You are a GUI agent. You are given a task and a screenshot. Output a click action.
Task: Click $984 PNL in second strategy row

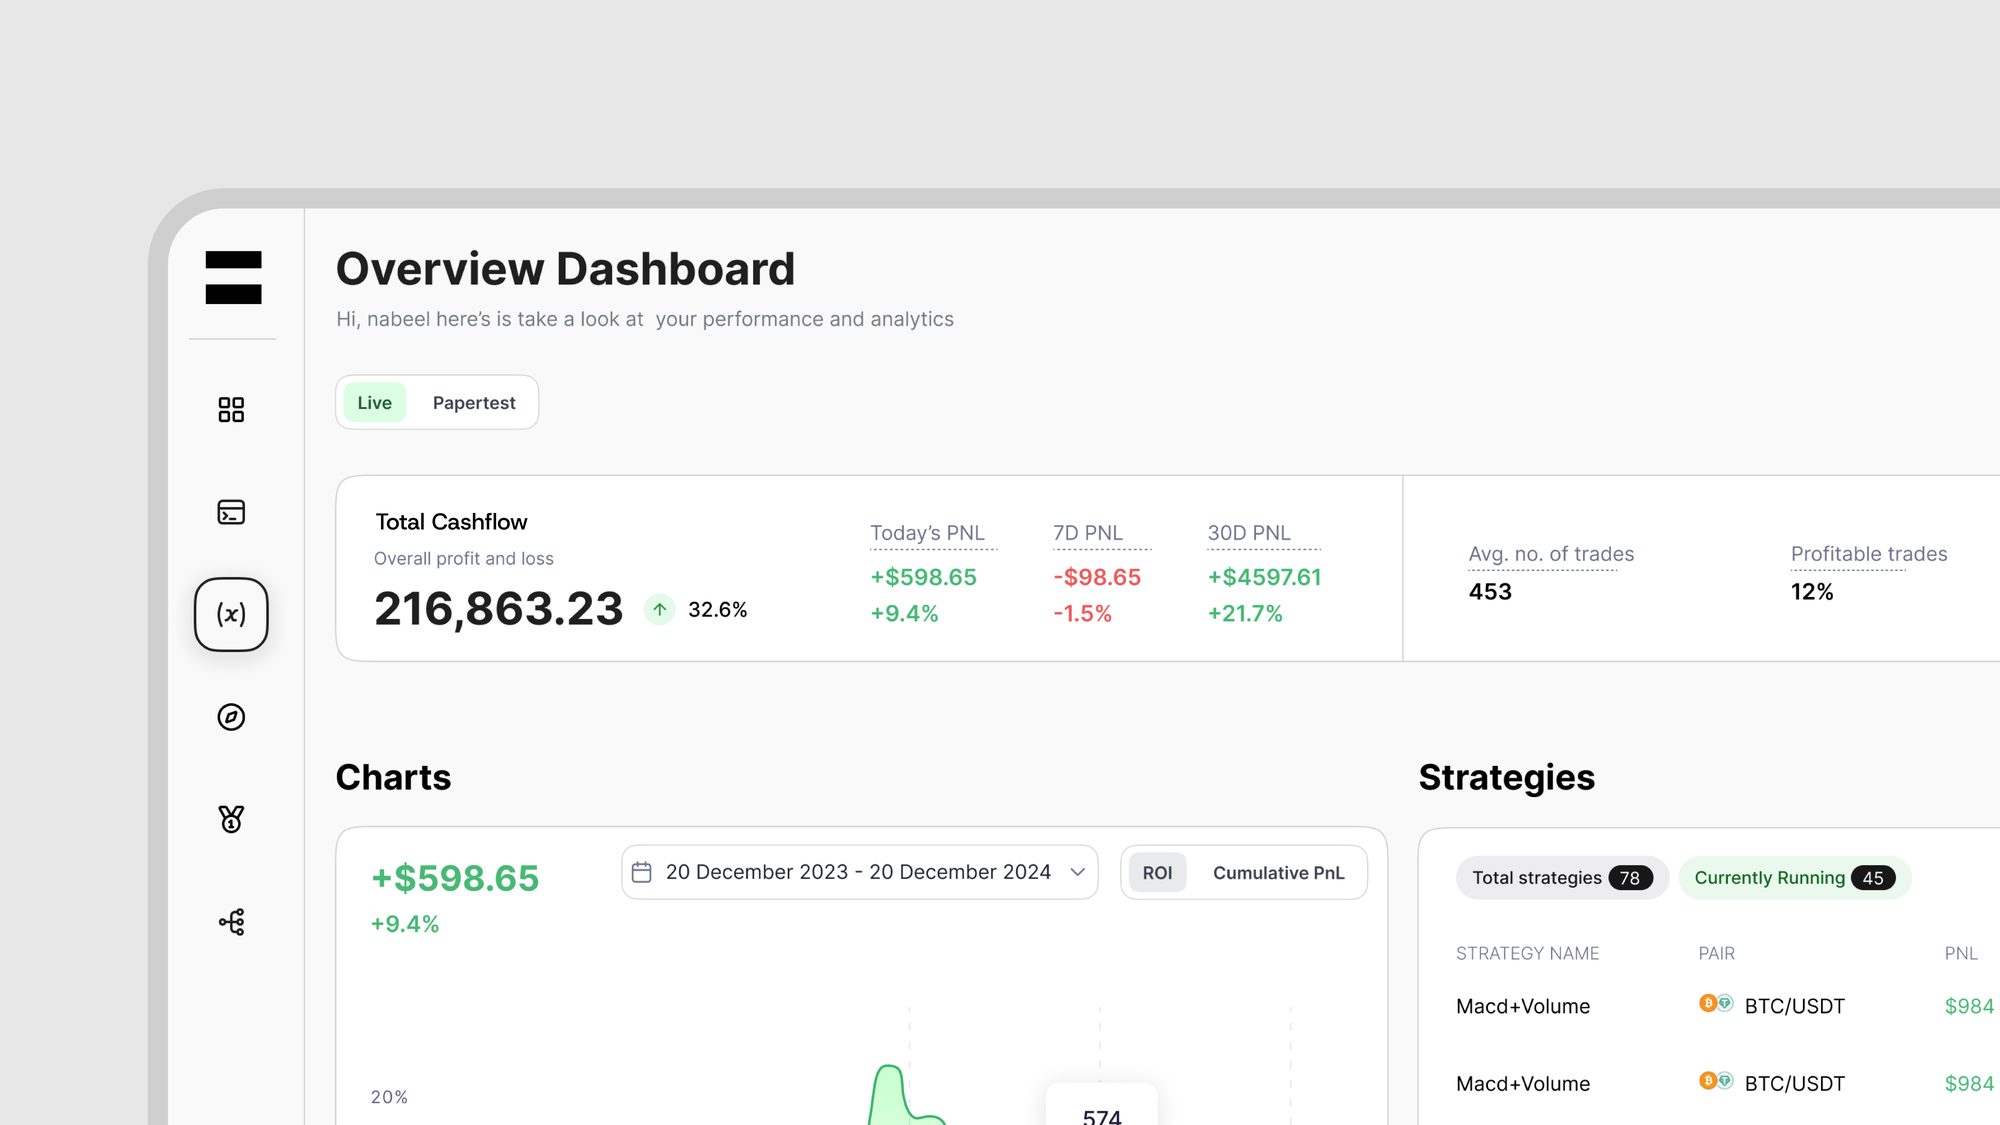click(x=1969, y=1084)
